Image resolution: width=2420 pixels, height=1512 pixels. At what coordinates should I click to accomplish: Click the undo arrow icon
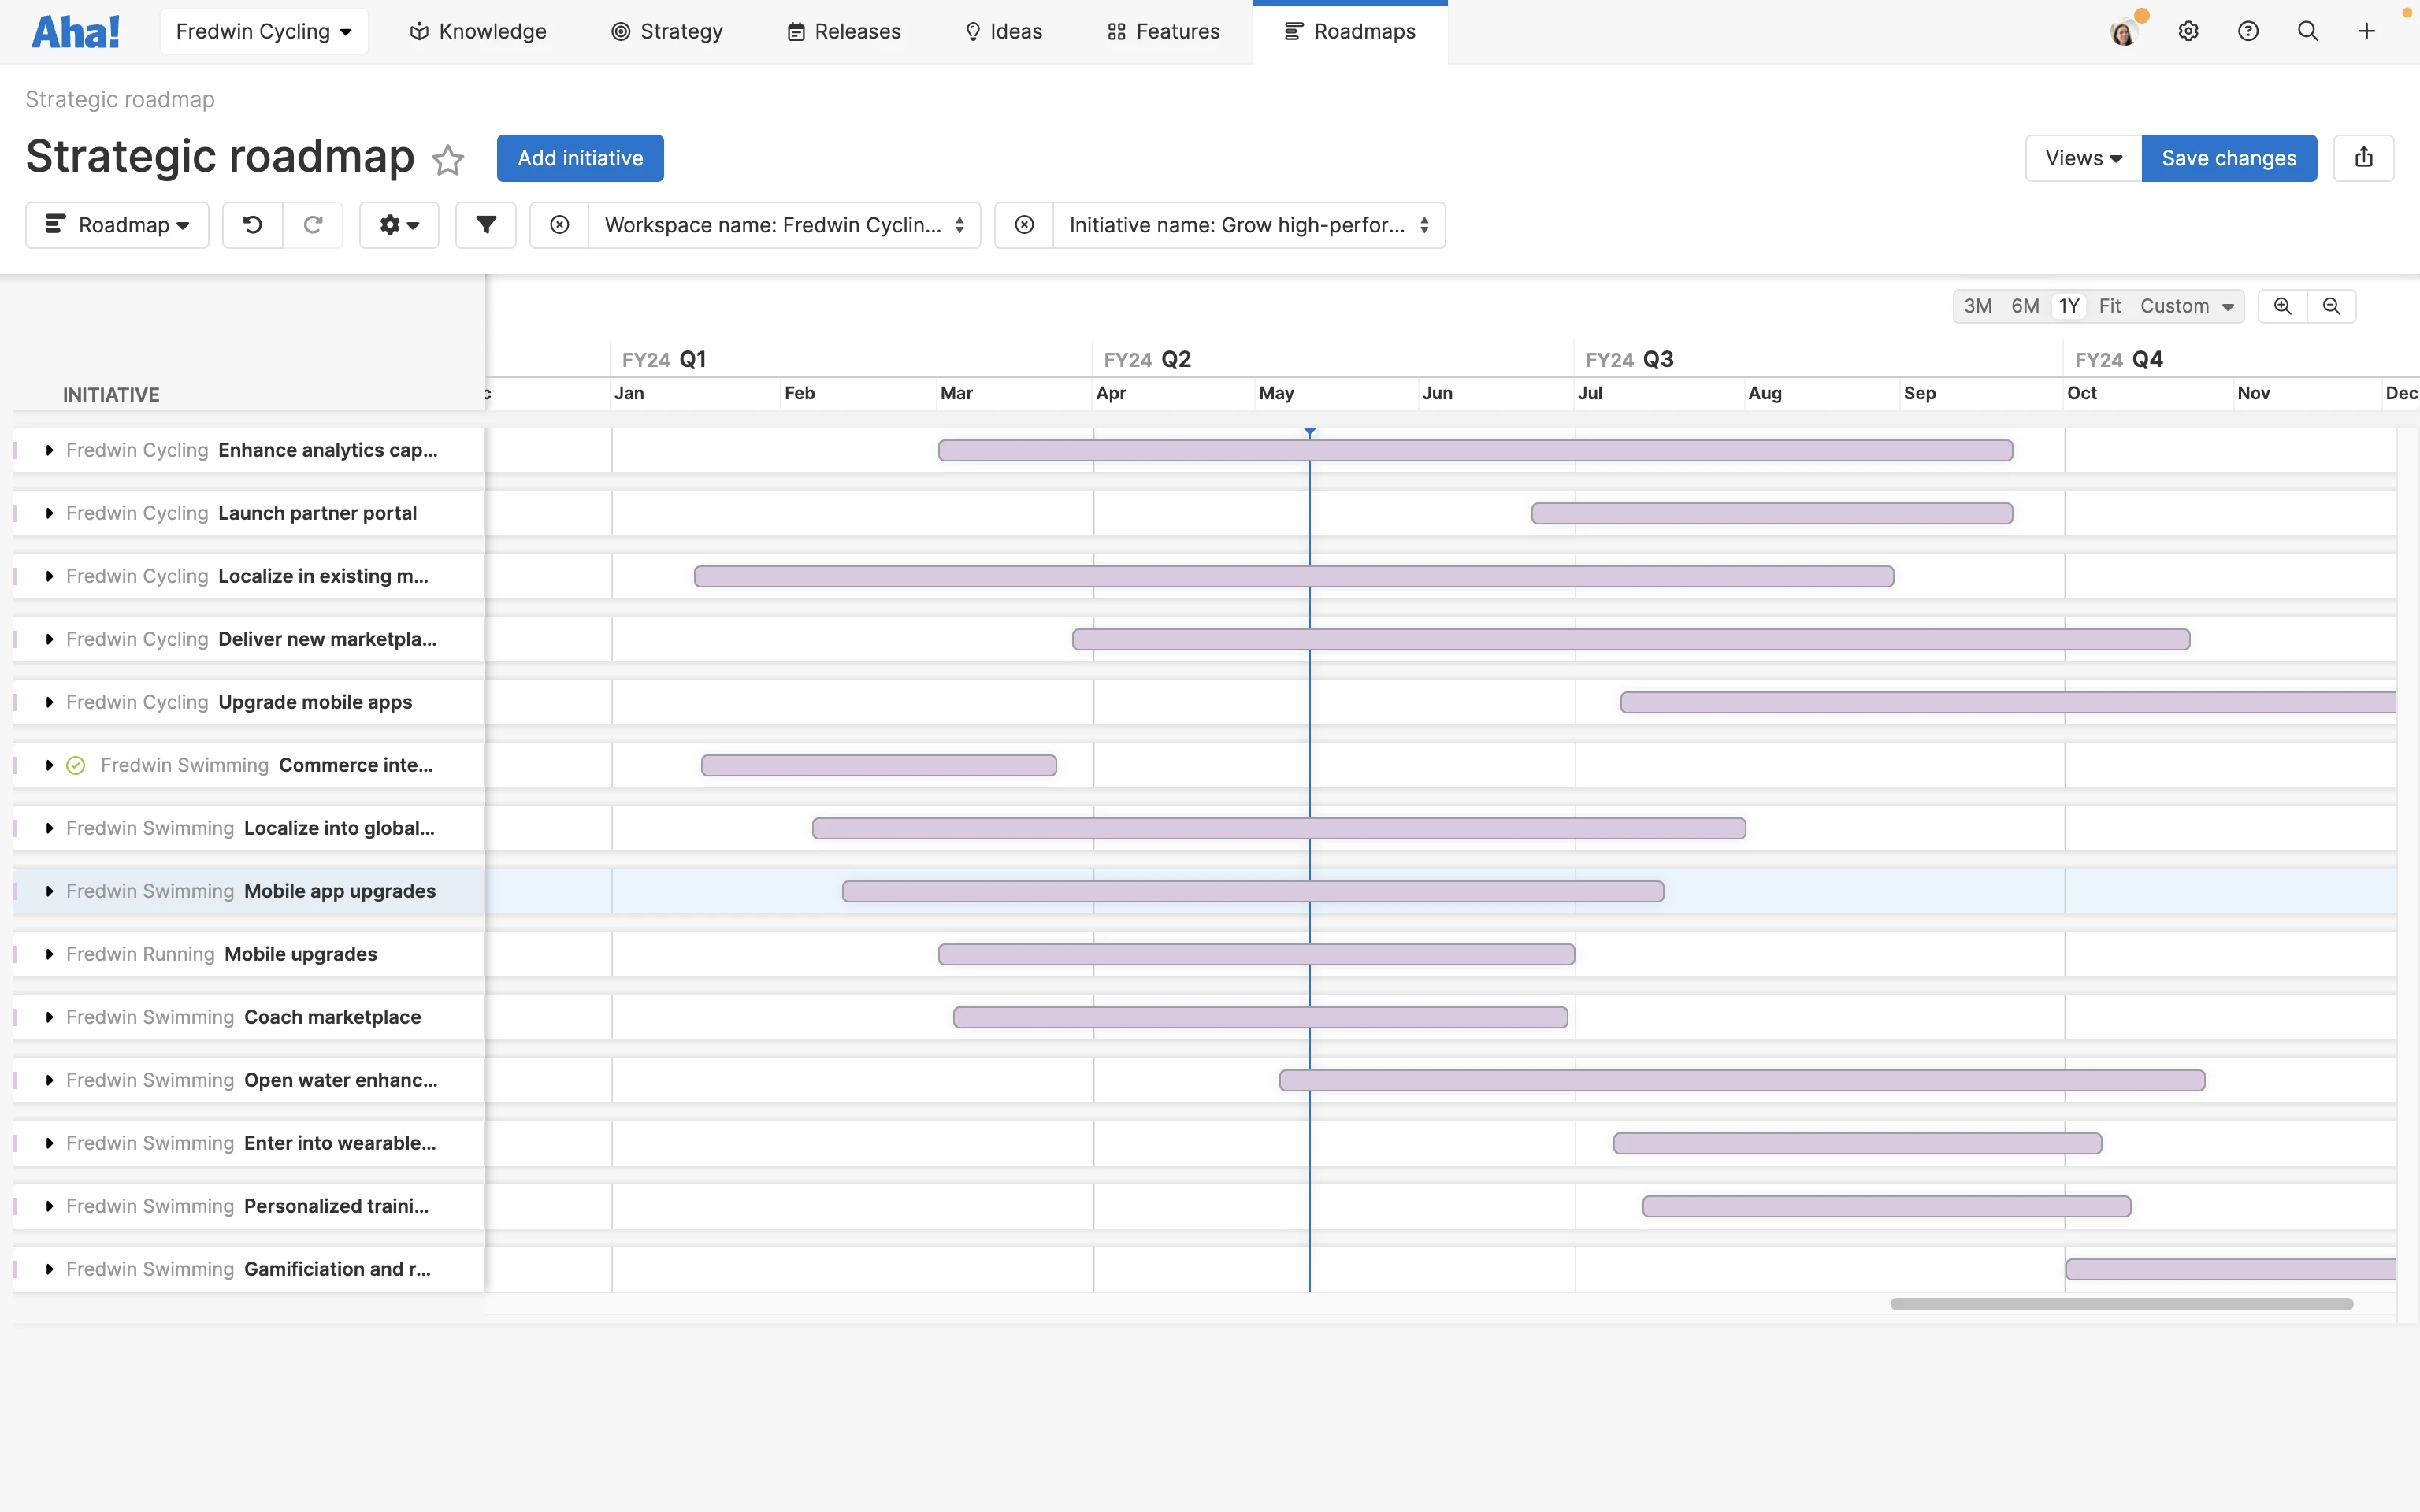(x=252, y=225)
